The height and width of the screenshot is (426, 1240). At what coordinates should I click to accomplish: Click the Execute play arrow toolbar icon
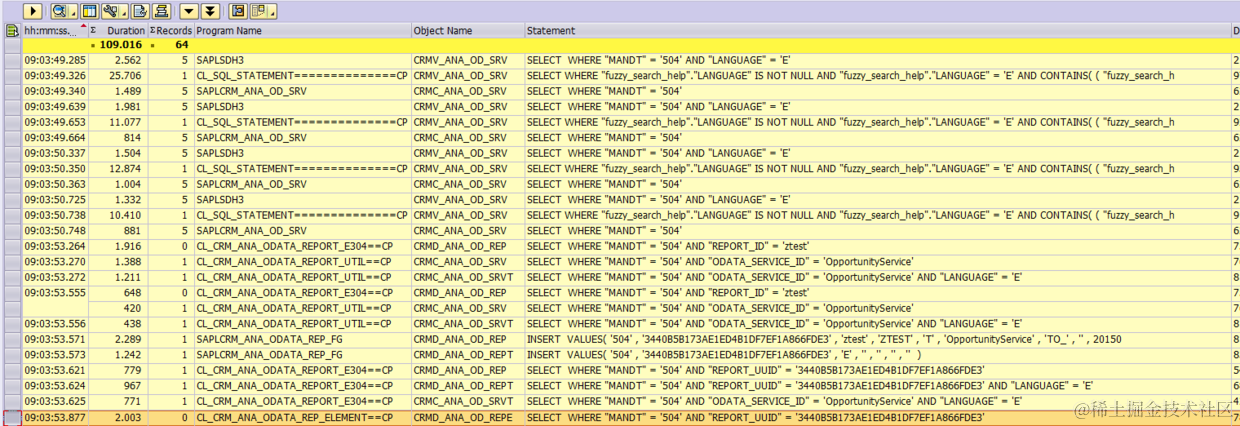[33, 11]
